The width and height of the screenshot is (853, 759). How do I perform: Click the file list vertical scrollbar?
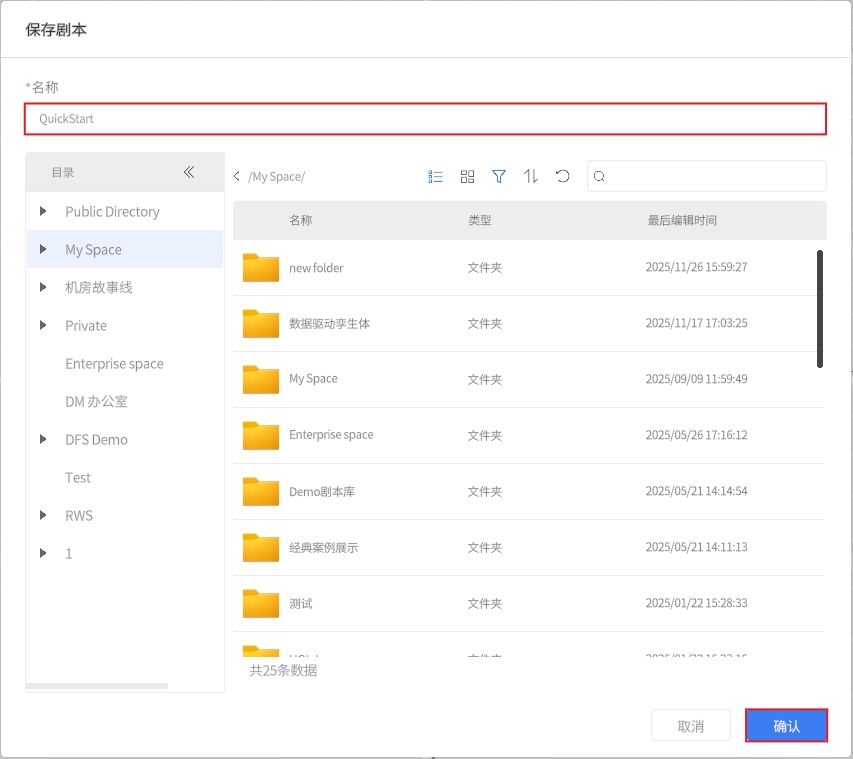[x=820, y=309]
